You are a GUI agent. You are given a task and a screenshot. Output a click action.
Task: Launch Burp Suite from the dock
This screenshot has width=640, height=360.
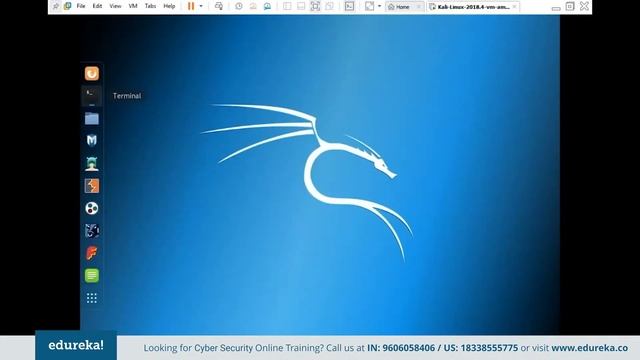92,186
